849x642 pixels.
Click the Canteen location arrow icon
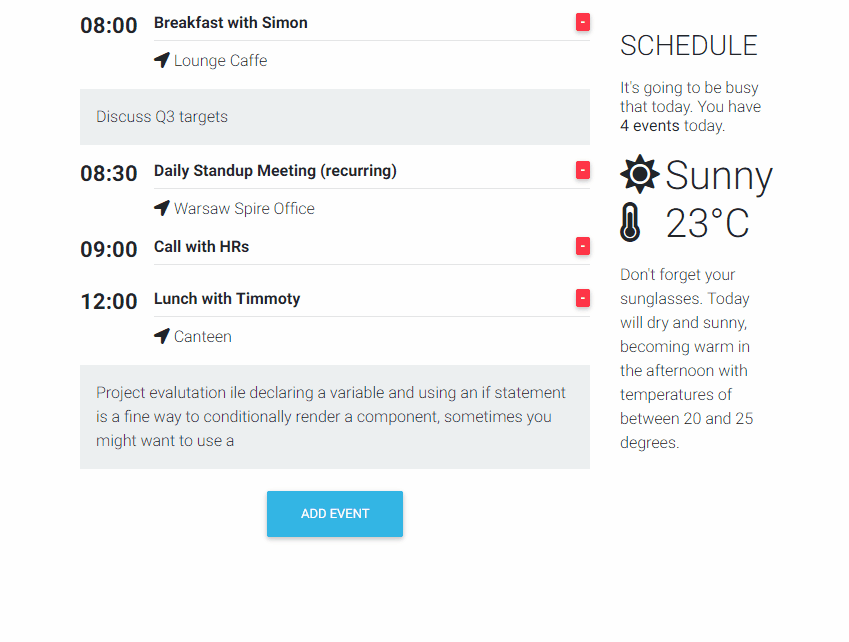[x=162, y=336]
